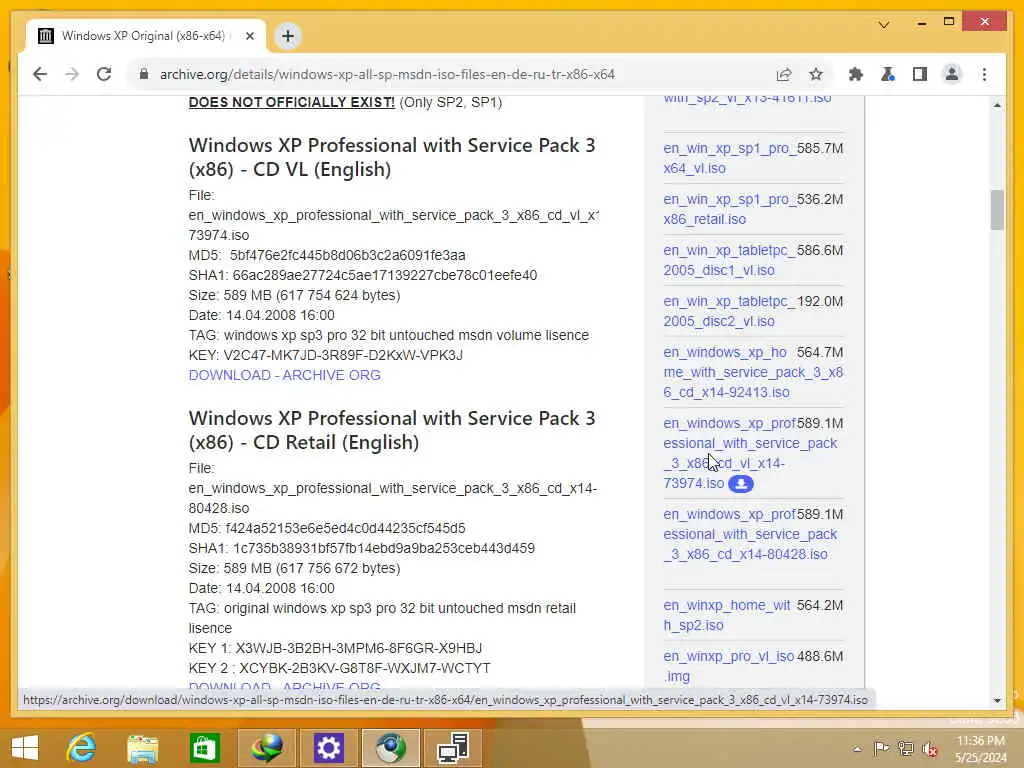Open the Windows Store taskbar icon
The width and height of the screenshot is (1024, 768).
204,748
